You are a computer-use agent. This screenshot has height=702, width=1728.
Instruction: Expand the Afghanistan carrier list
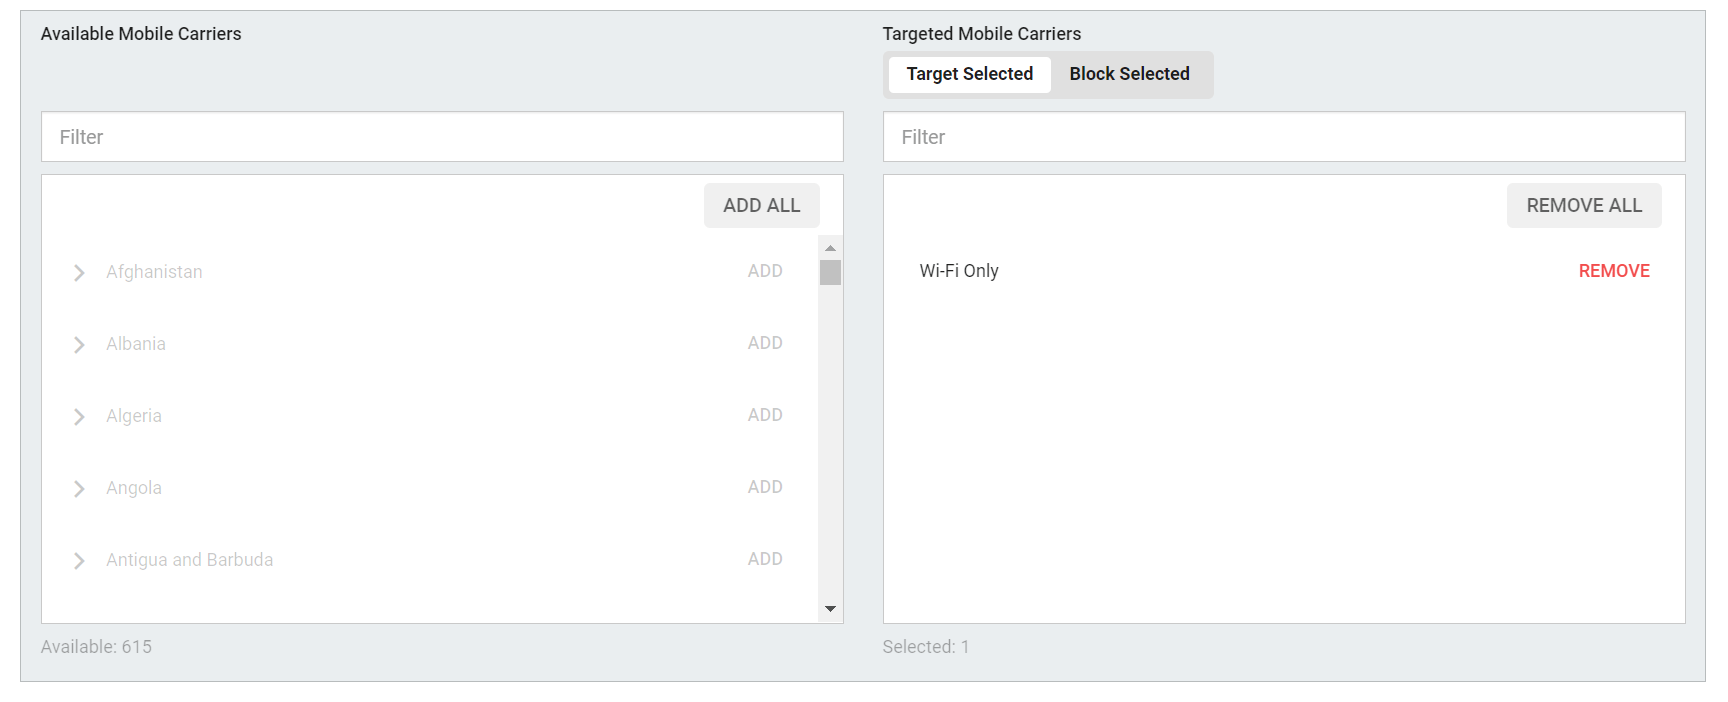point(79,273)
